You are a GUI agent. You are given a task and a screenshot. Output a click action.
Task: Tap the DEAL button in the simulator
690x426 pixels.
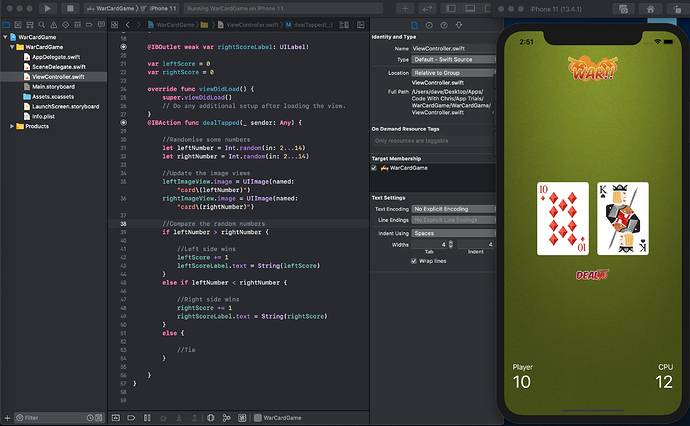coord(594,274)
